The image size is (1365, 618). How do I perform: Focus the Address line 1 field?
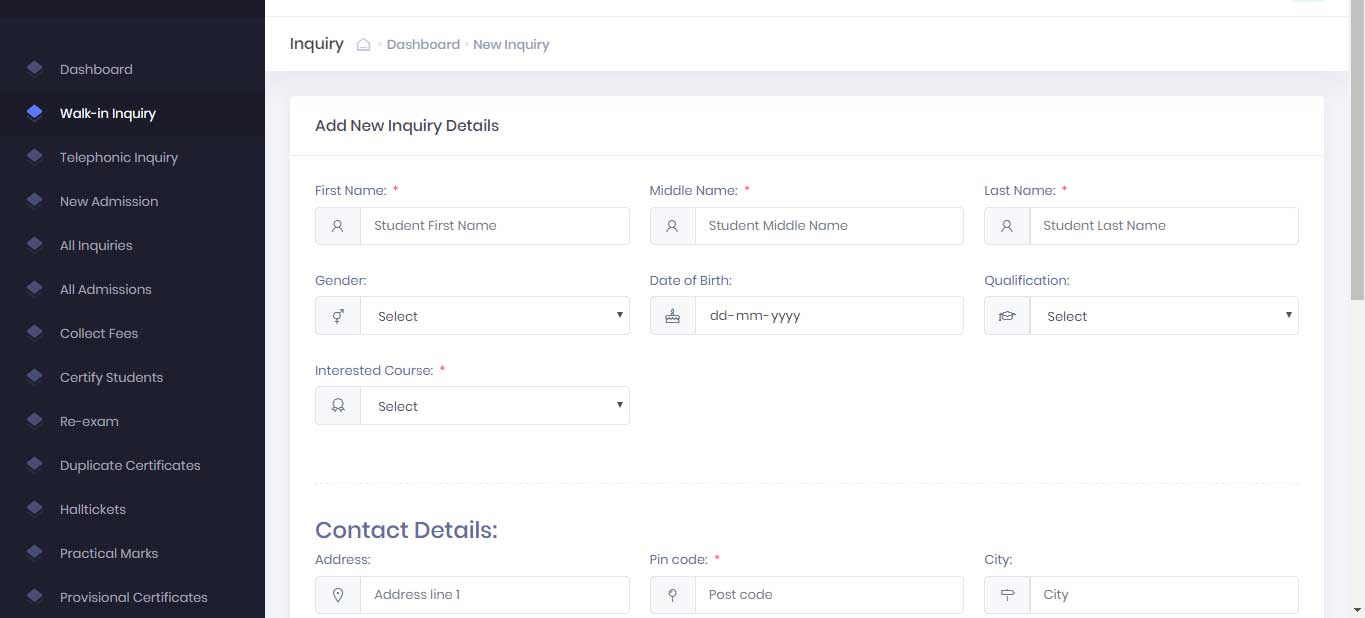pos(495,595)
